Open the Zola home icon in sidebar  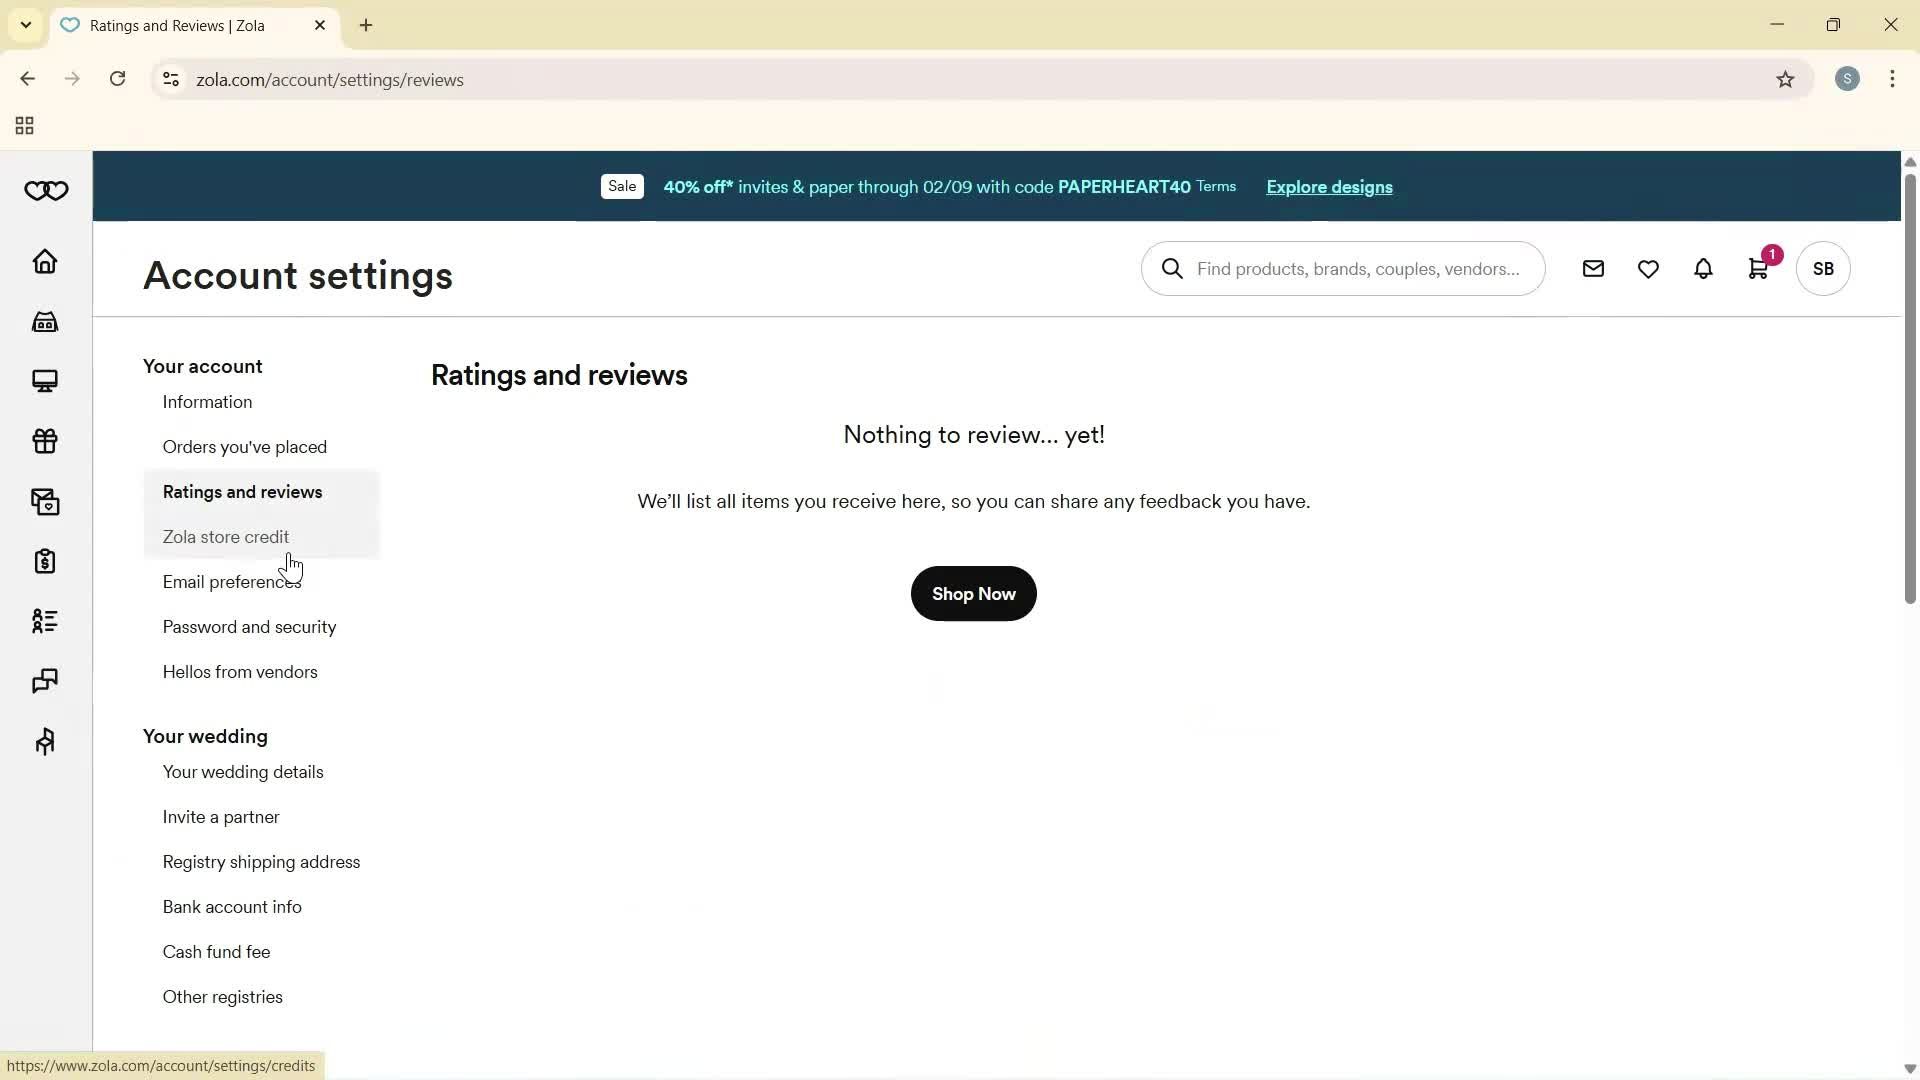[45, 262]
